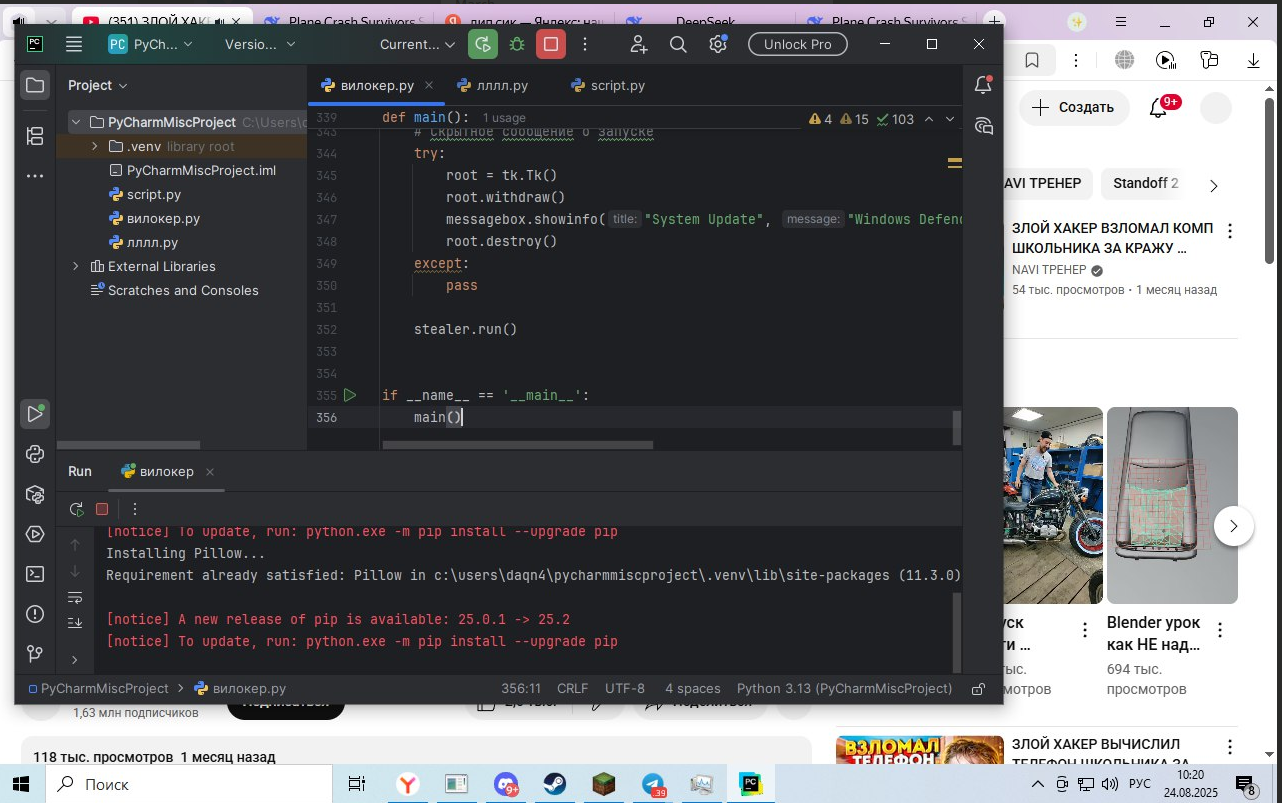The height and width of the screenshot is (803, 1282).
Task: Toggle the read-only lock in status bar
Action: coord(977,689)
